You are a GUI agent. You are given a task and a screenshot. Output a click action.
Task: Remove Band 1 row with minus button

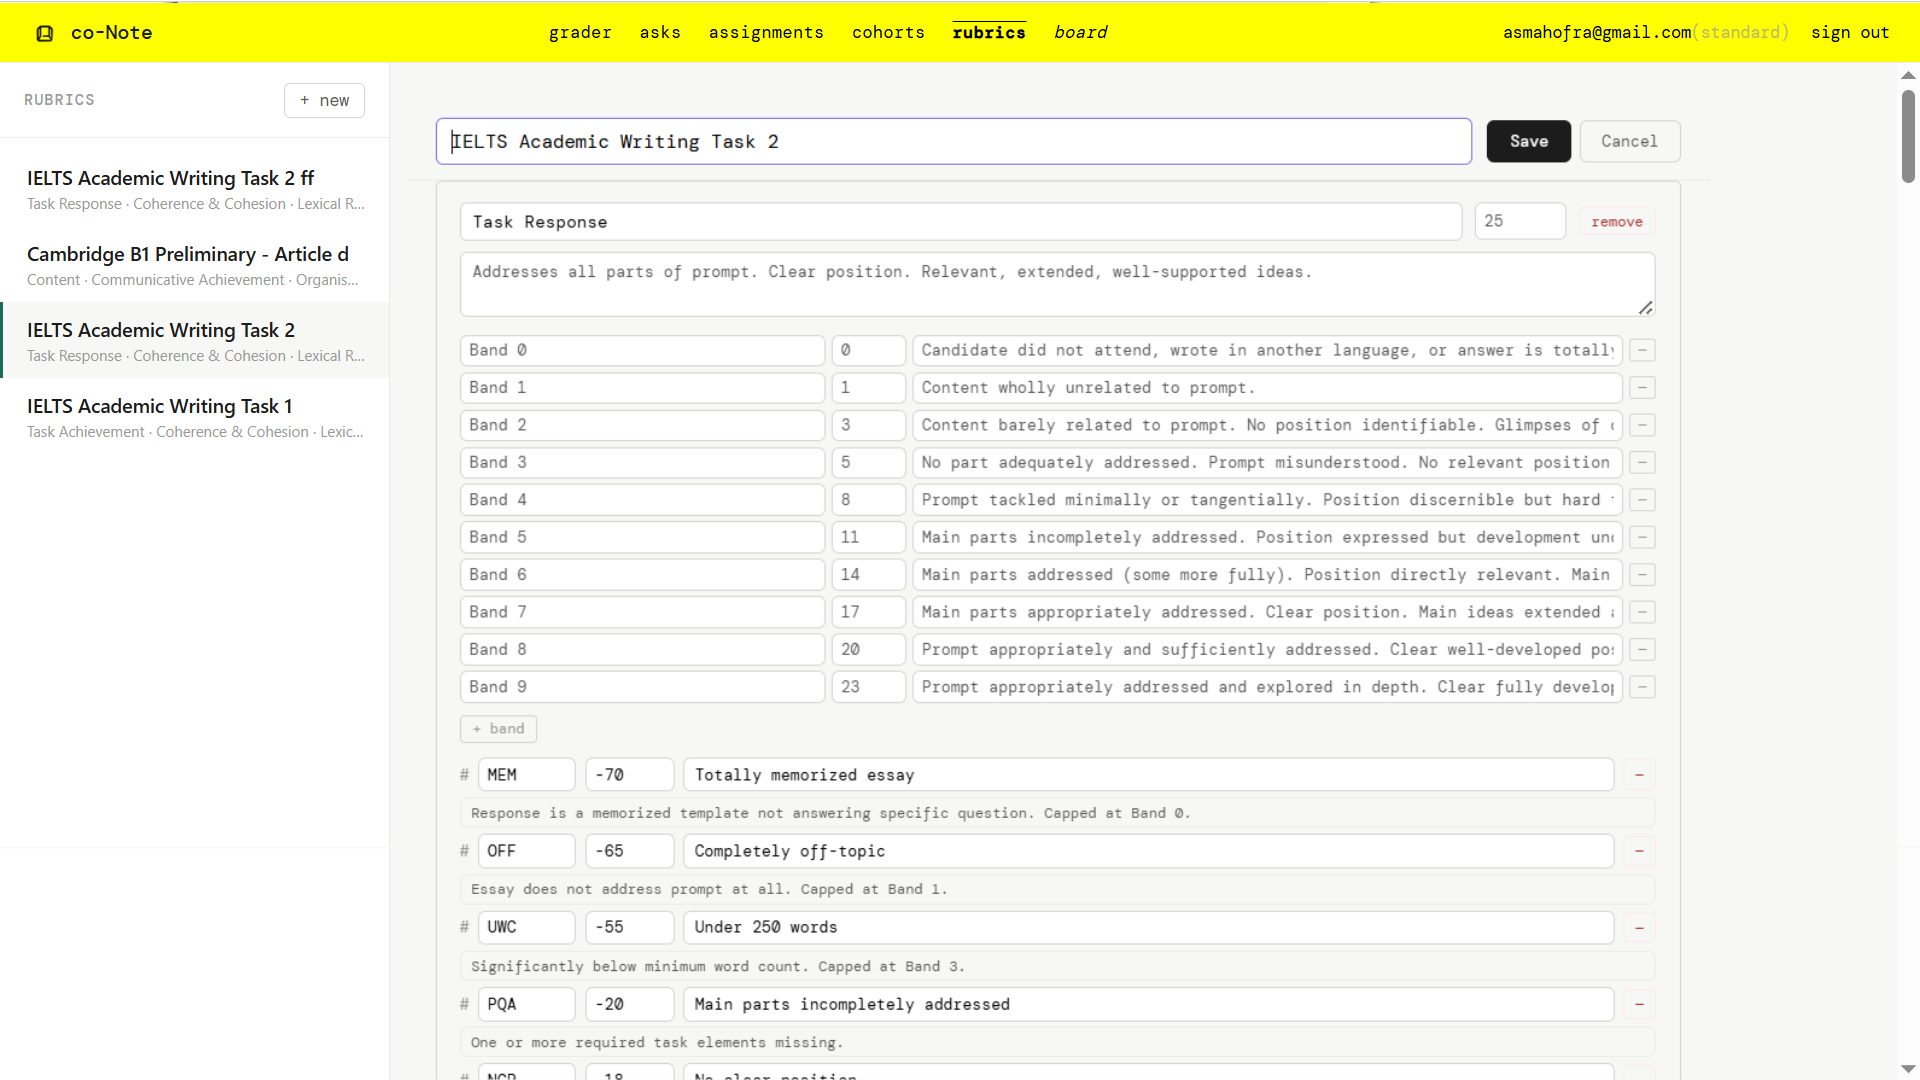[1642, 388]
